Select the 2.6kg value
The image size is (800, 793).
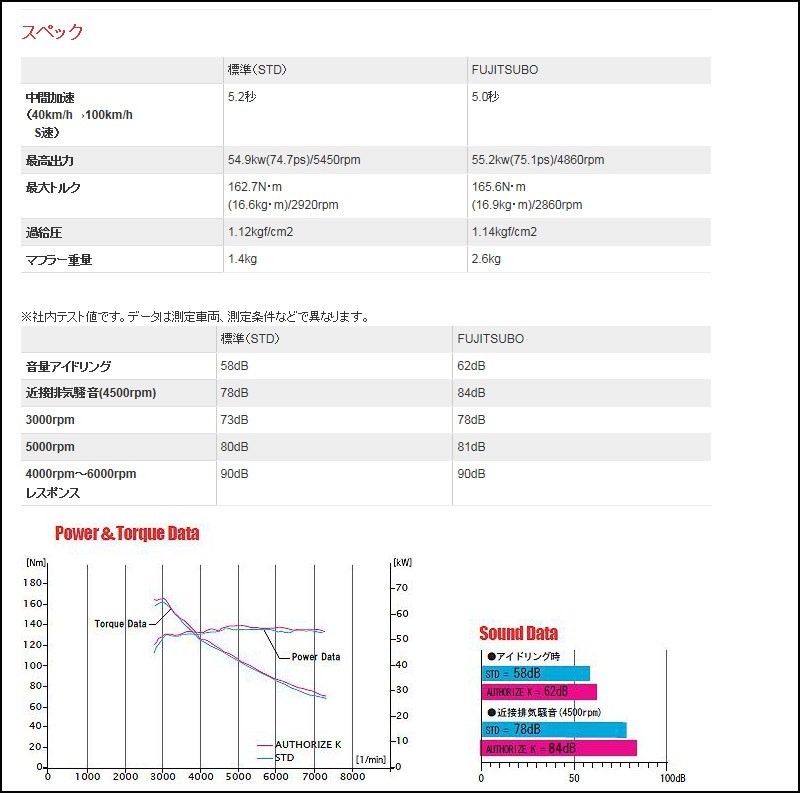[x=486, y=259]
